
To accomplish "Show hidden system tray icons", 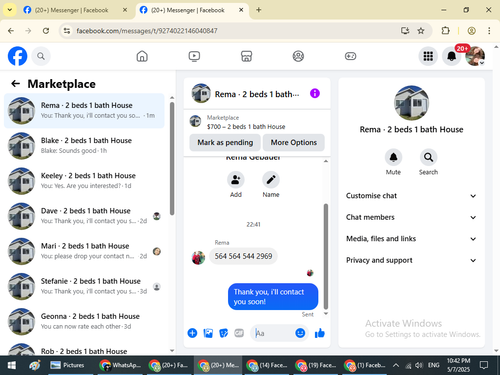I will (396, 365).
